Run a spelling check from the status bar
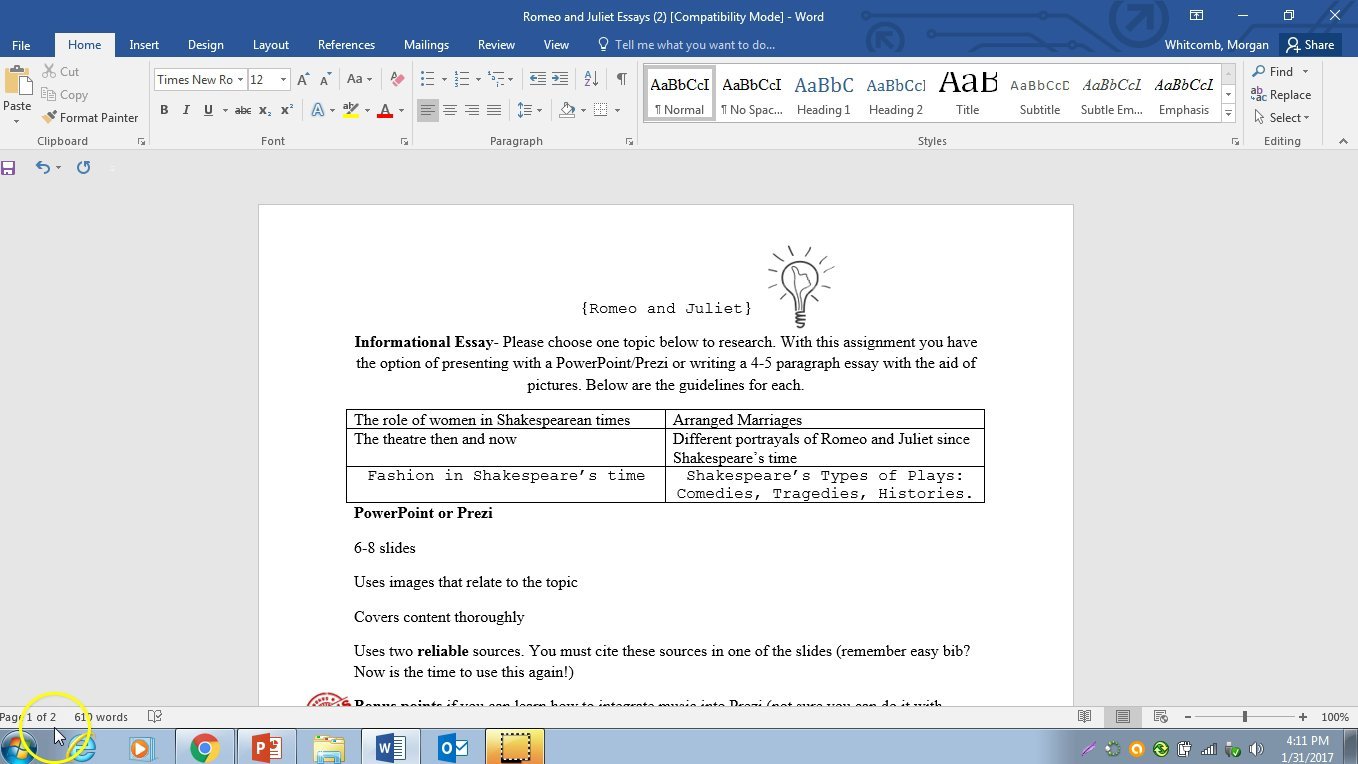 pyautogui.click(x=154, y=716)
